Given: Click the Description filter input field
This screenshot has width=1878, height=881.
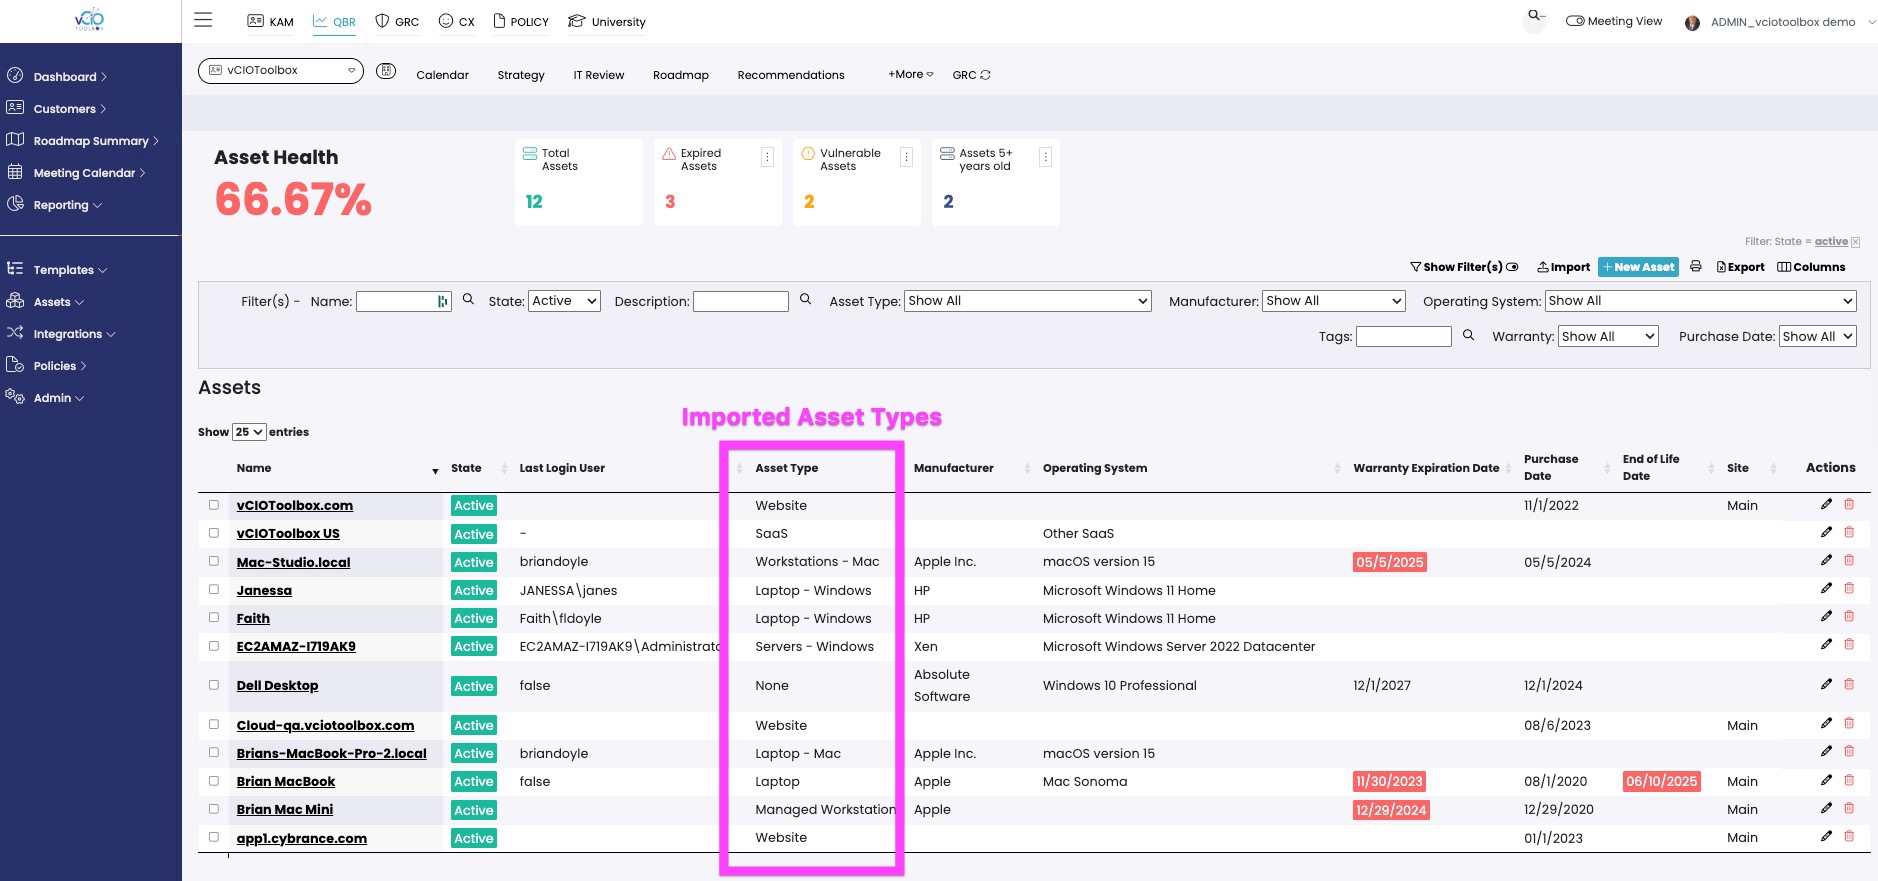Looking at the screenshot, I should (741, 301).
